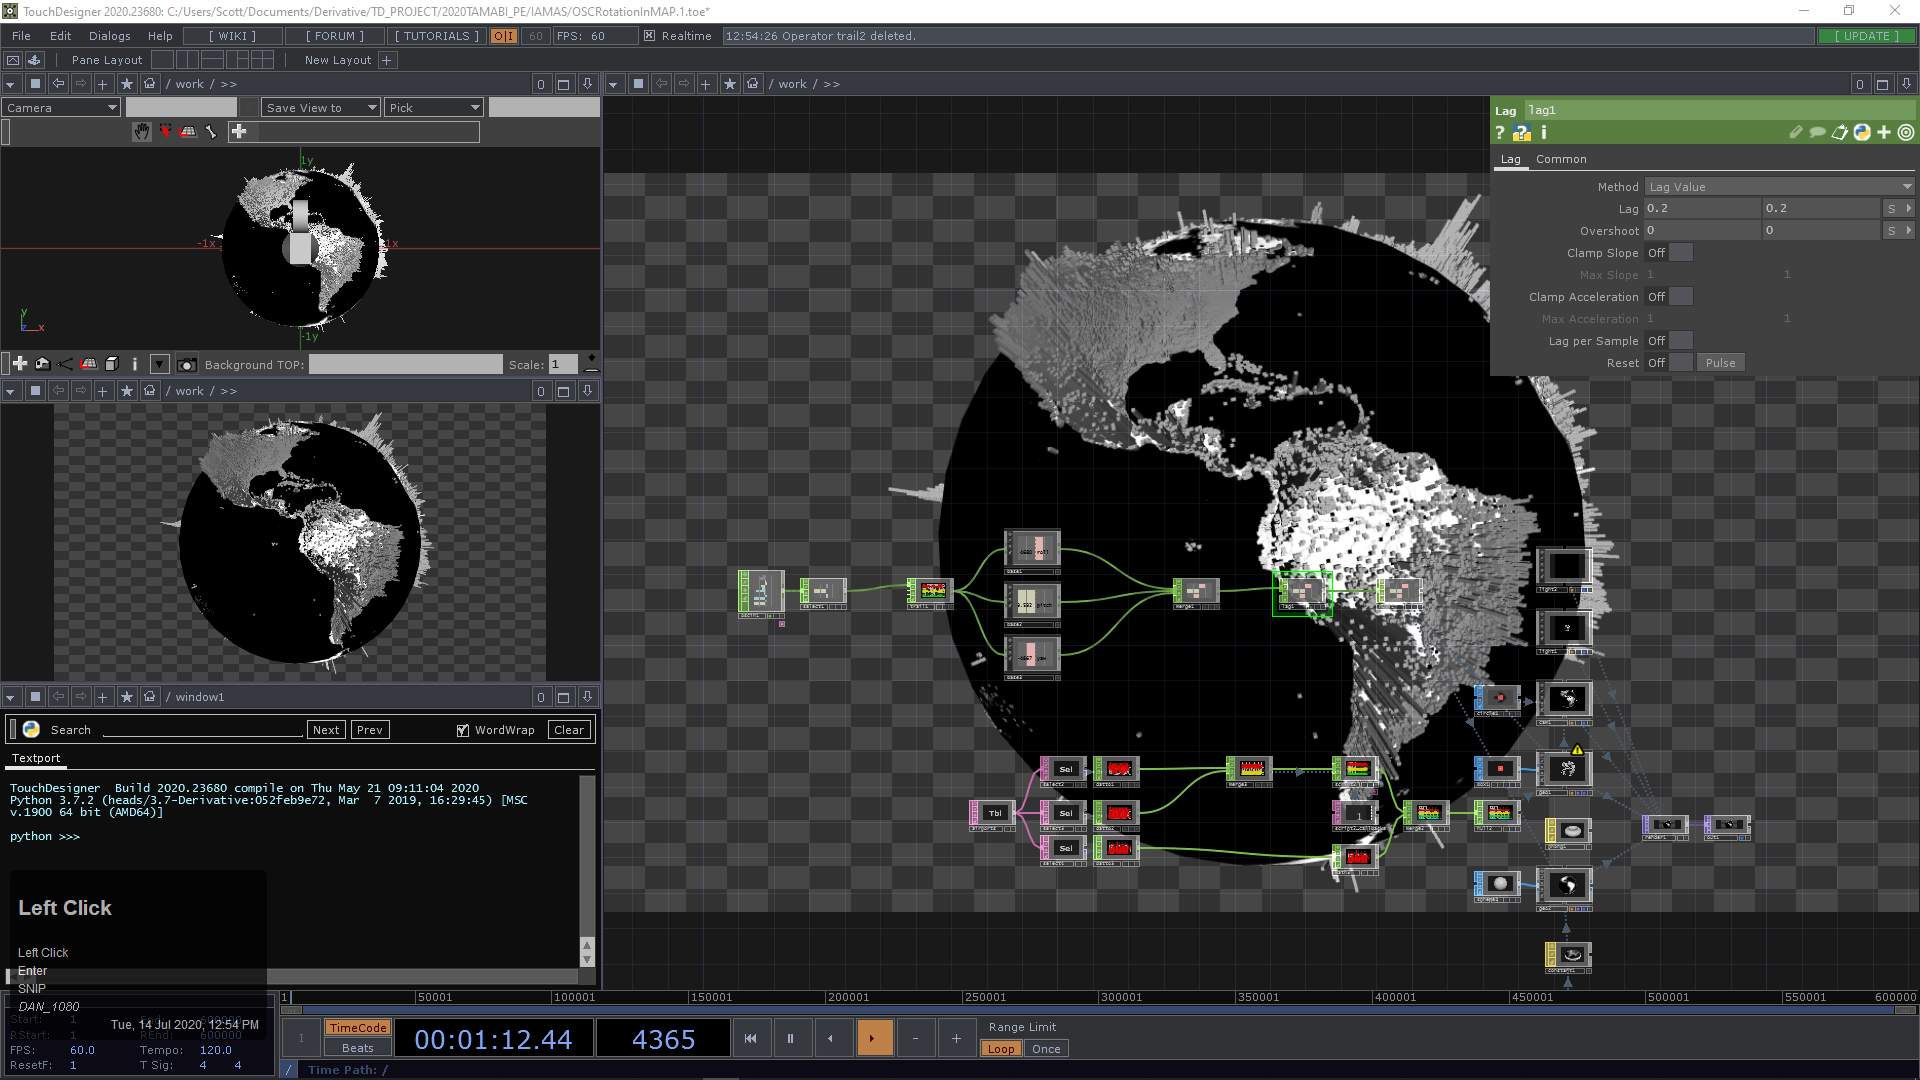This screenshot has width=1920, height=1080.
Task: Click the round Python icon in the lag1 header
Action: [x=1862, y=133]
